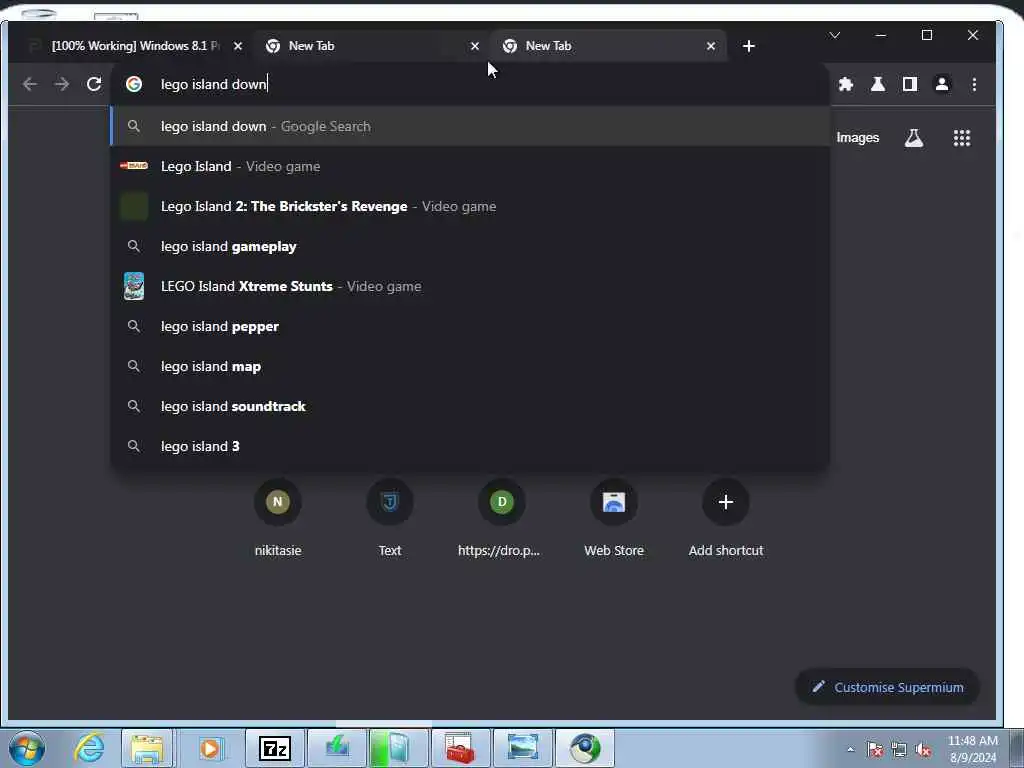Viewport: 1024px width, 768px height.
Task: Open the Extensions puzzle-piece icon
Action: (x=846, y=84)
